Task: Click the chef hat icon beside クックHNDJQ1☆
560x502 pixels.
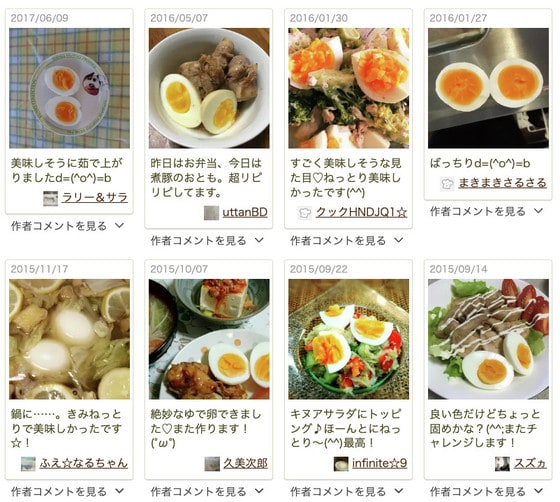Action: [x=305, y=213]
